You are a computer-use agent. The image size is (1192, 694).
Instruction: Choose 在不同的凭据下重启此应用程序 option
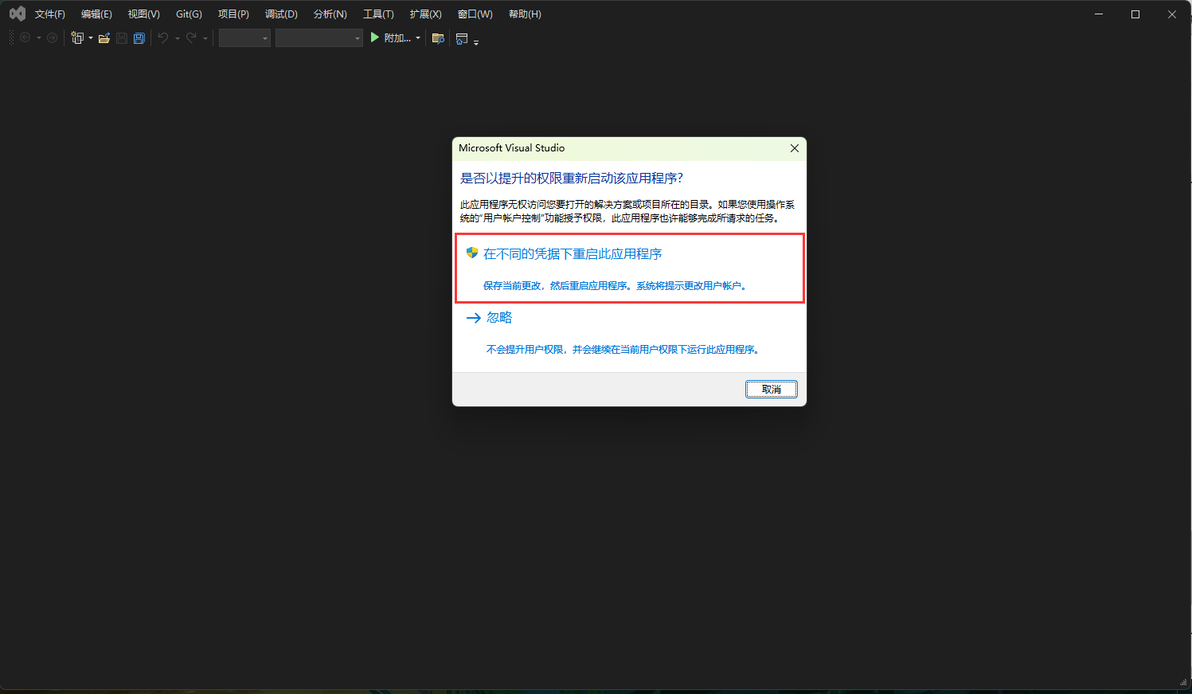click(x=629, y=268)
